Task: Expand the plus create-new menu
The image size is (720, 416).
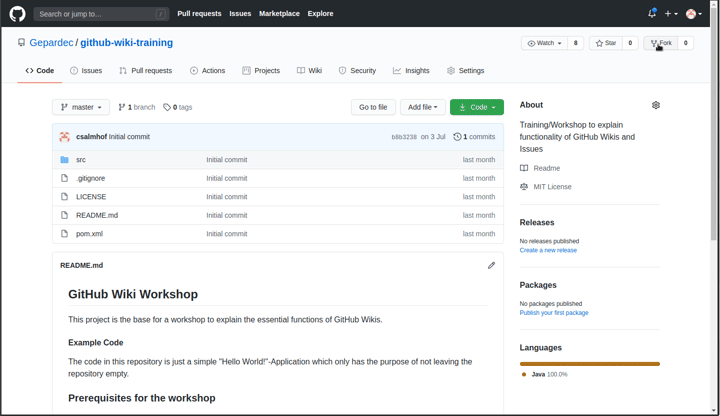Action: (671, 14)
